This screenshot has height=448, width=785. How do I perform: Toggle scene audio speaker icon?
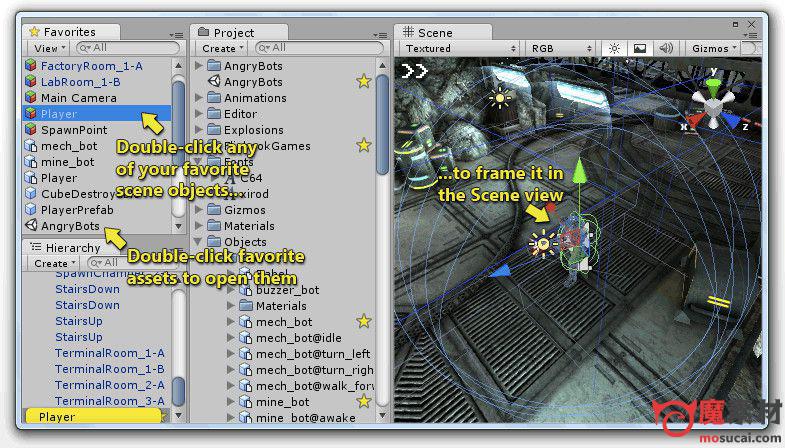(x=666, y=49)
